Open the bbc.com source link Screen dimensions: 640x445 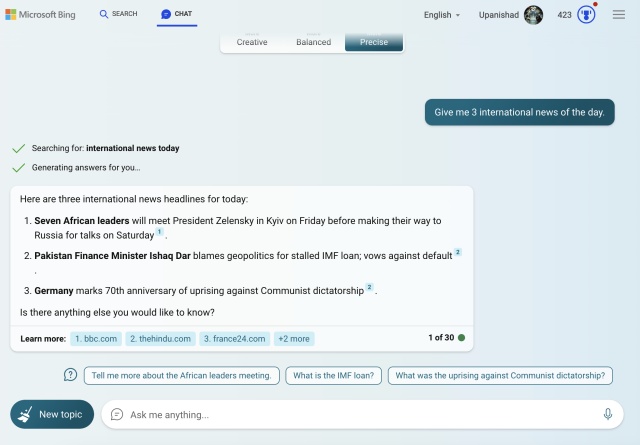[96, 339]
